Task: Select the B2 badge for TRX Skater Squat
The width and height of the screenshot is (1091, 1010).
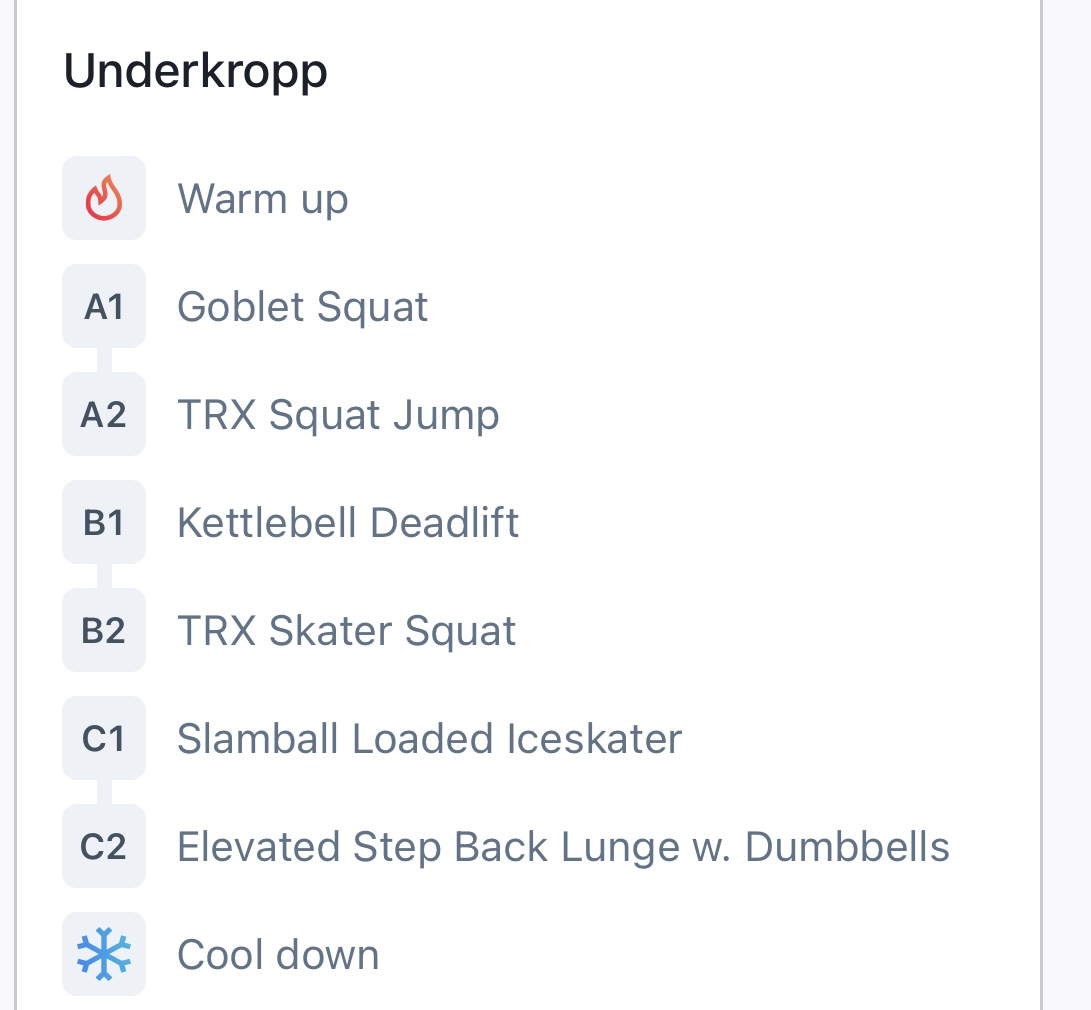Action: coord(104,630)
